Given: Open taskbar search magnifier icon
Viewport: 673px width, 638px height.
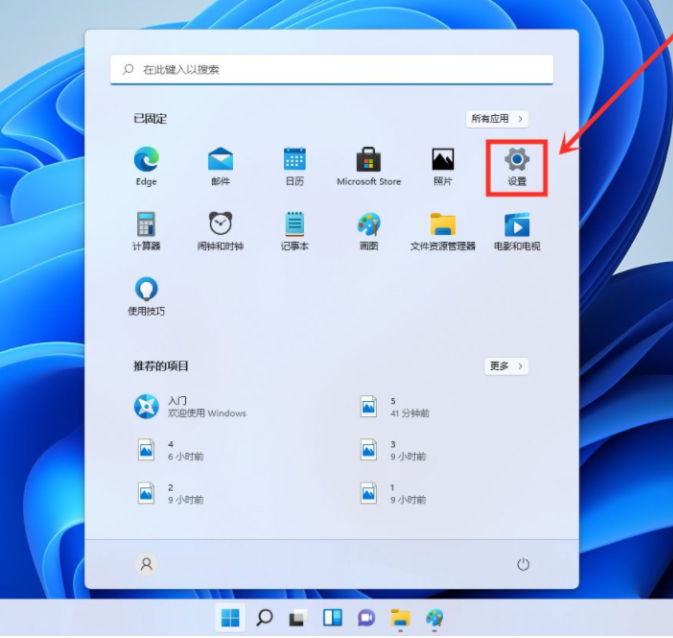Looking at the screenshot, I should [x=264, y=618].
